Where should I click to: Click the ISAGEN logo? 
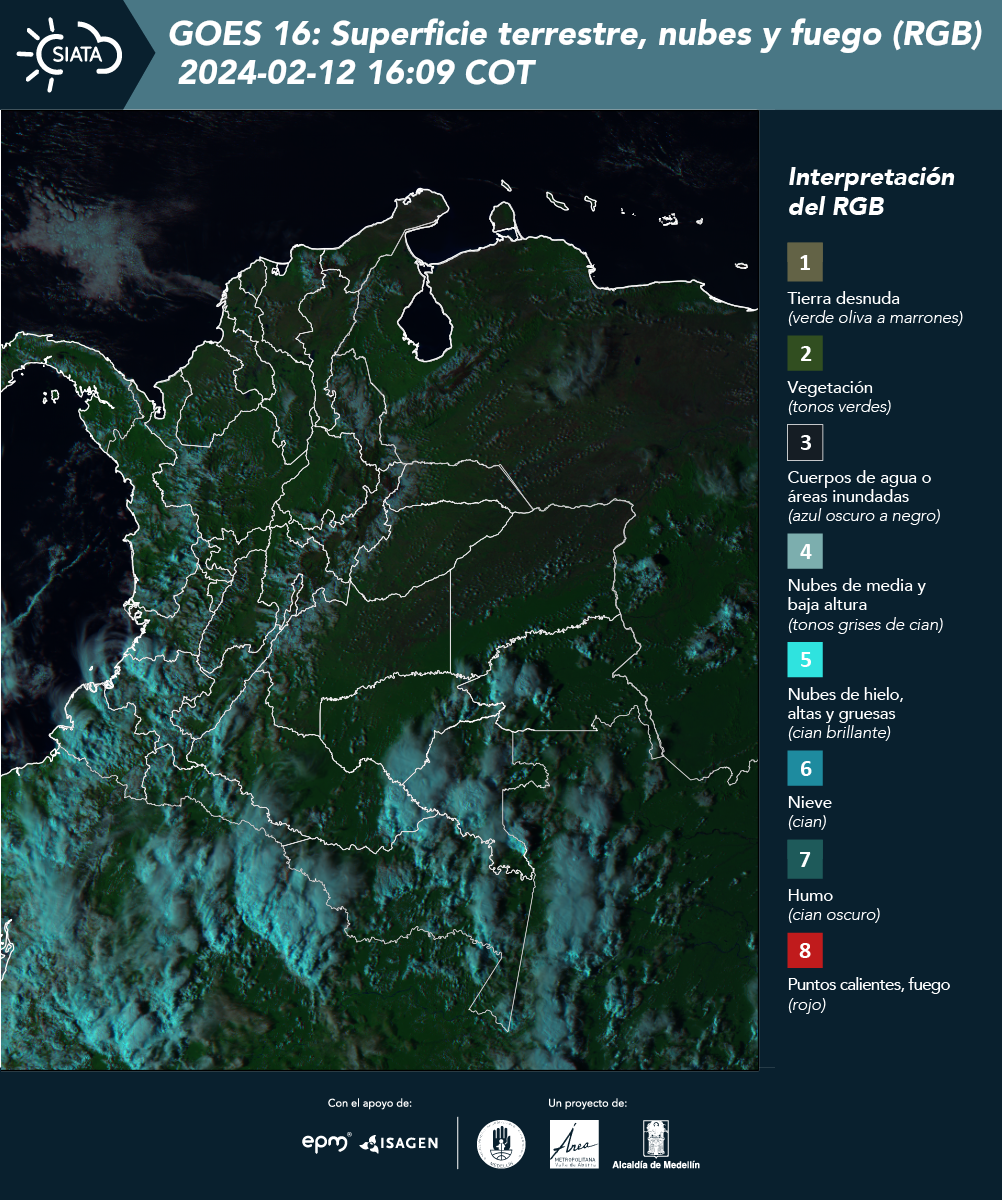point(399,1143)
